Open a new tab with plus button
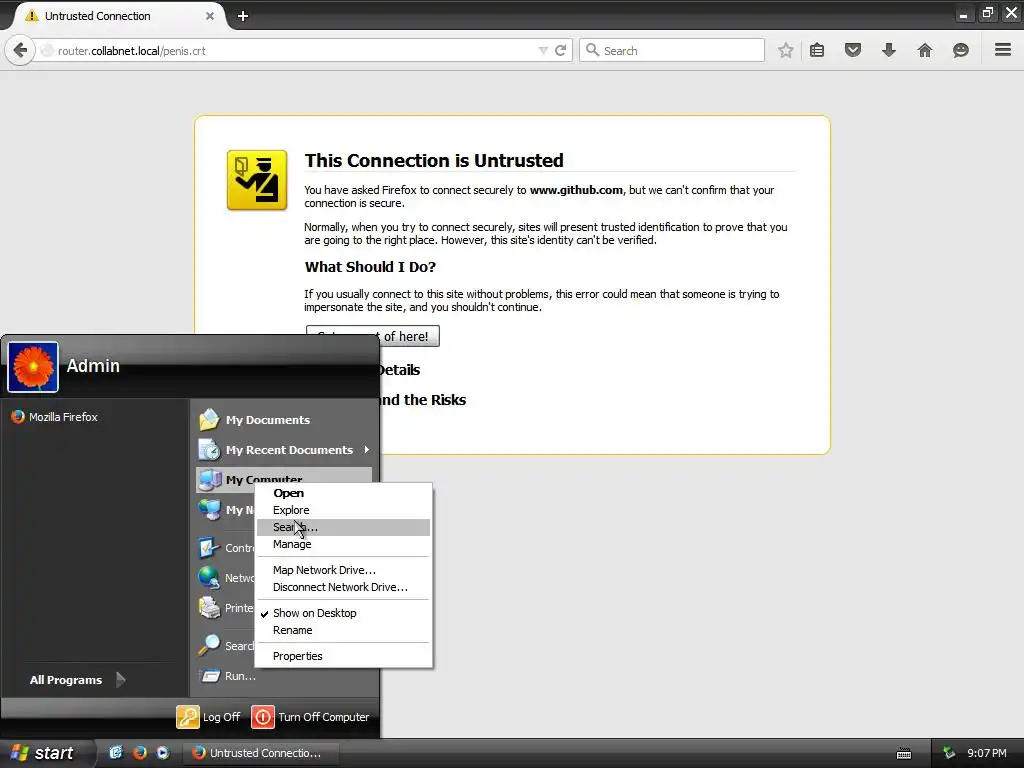Viewport: 1024px width, 768px height. pos(243,16)
